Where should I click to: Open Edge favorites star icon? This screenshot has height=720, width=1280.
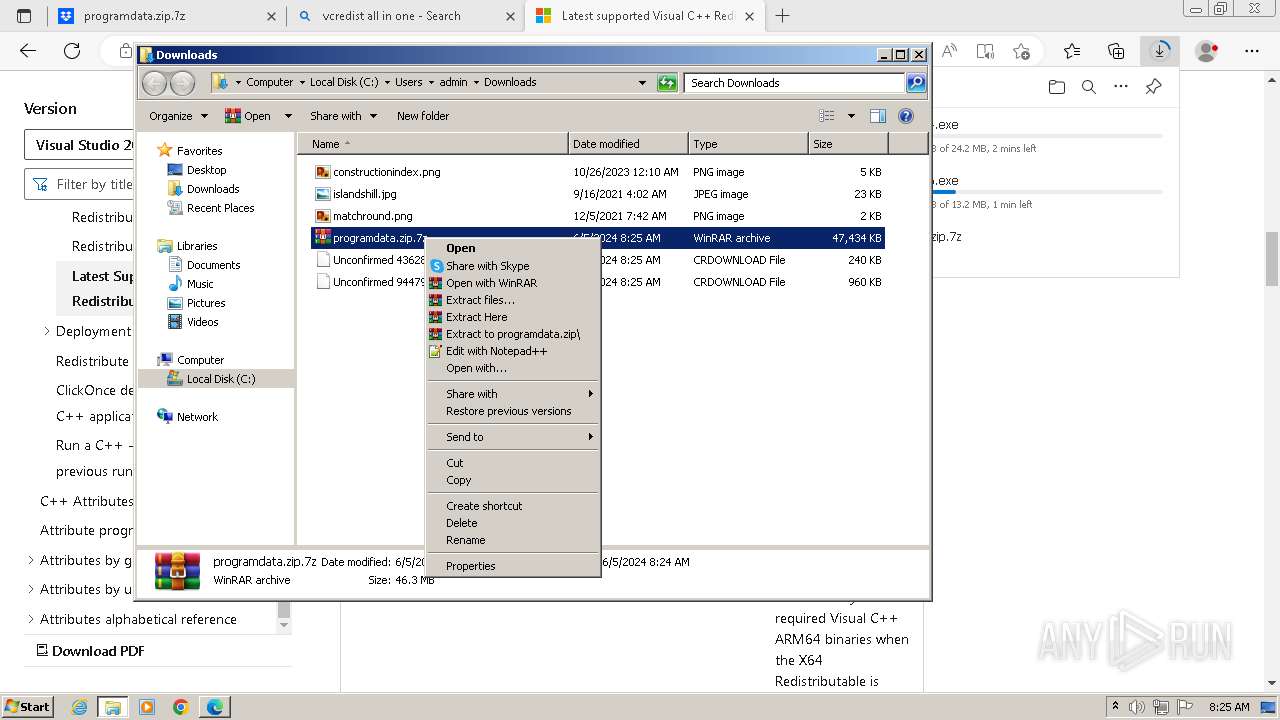pos(1072,51)
